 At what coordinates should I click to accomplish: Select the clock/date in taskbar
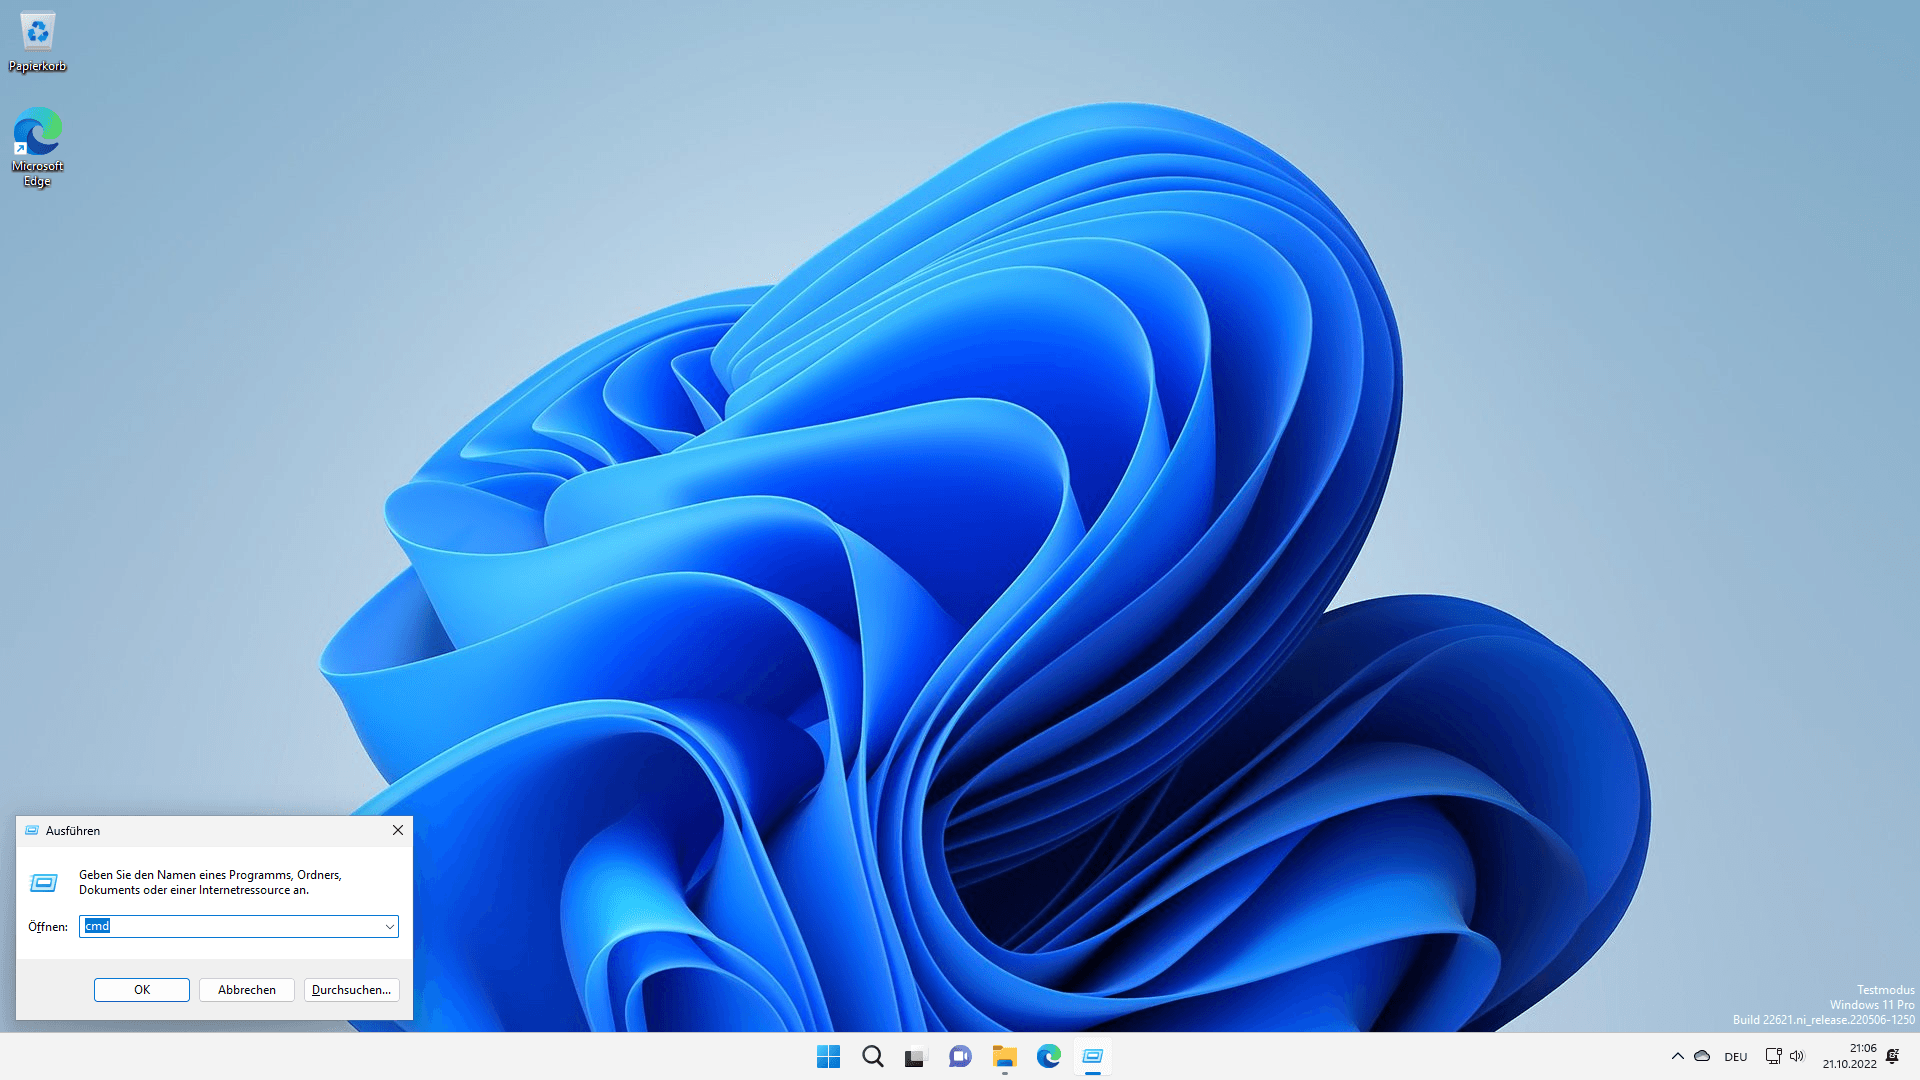point(1849,1055)
